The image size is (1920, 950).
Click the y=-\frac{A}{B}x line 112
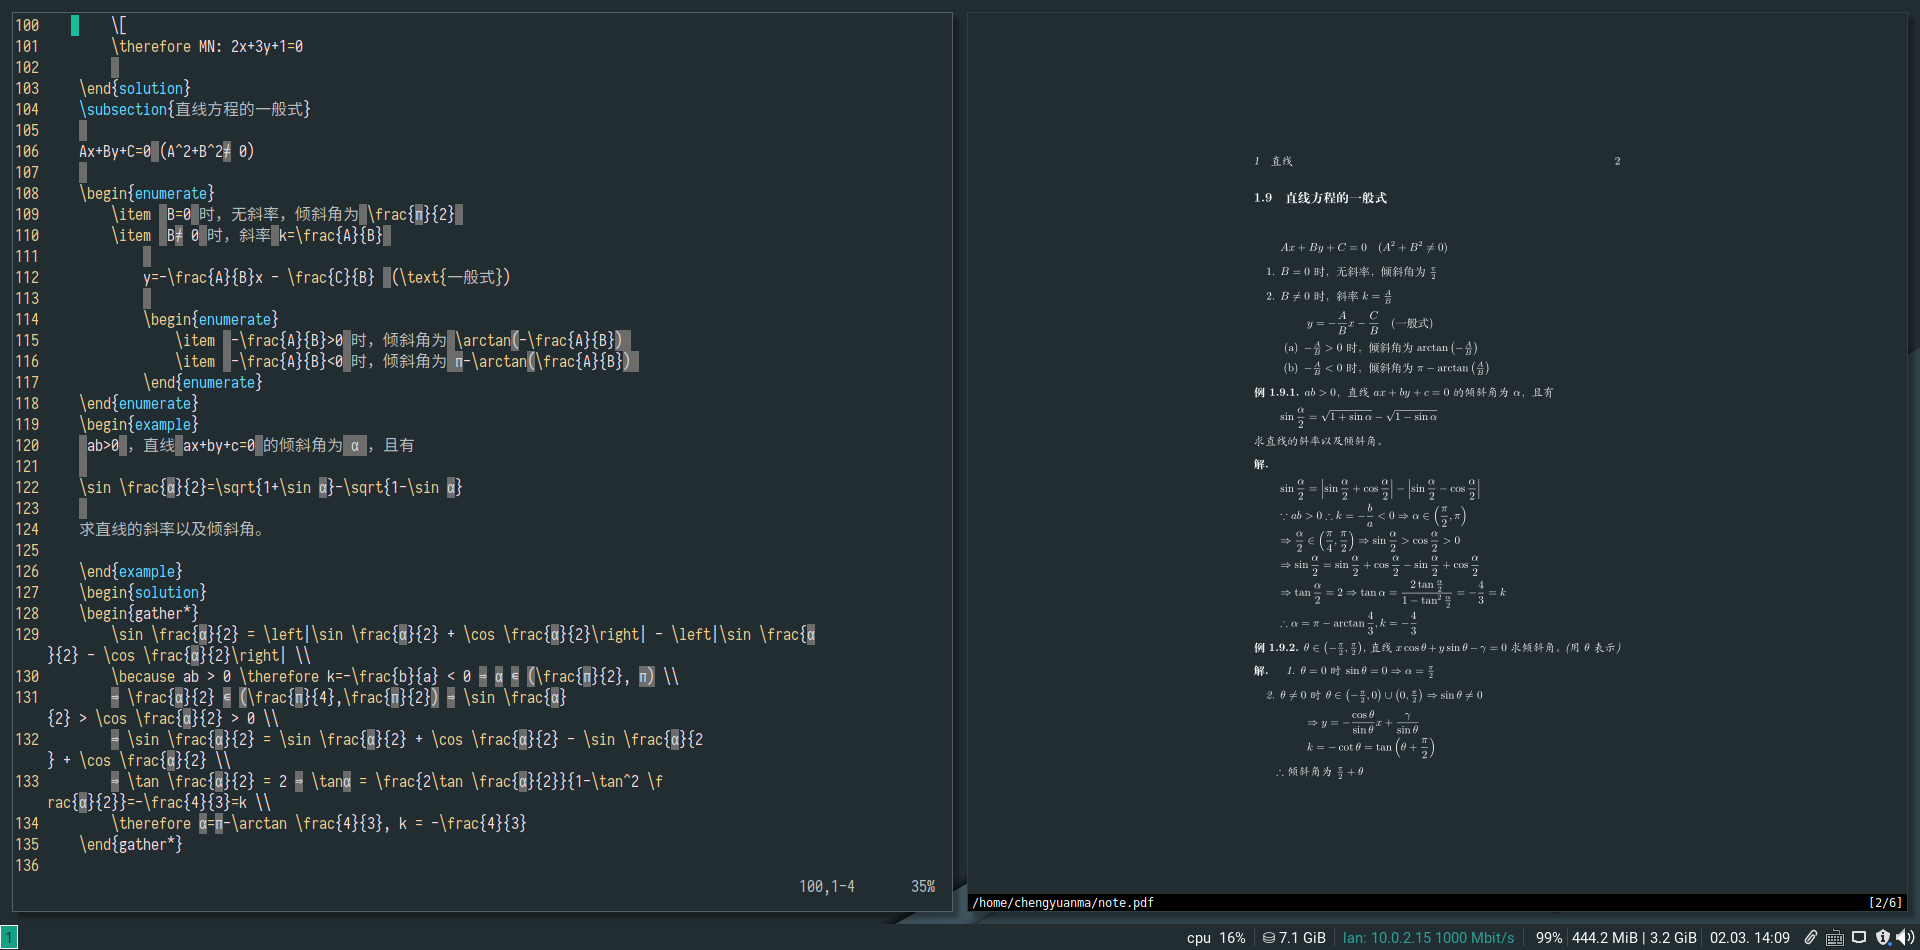tap(326, 277)
